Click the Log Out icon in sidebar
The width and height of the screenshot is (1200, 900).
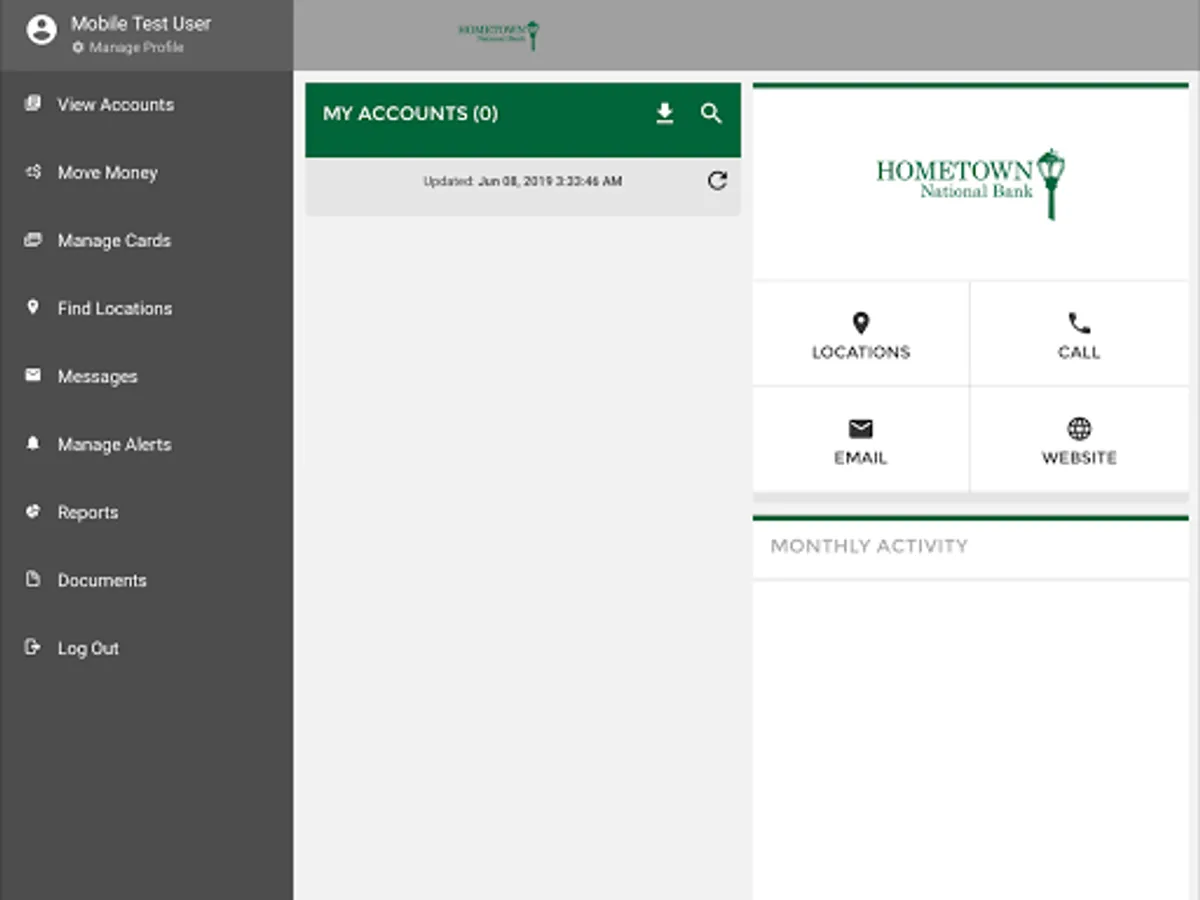click(33, 648)
